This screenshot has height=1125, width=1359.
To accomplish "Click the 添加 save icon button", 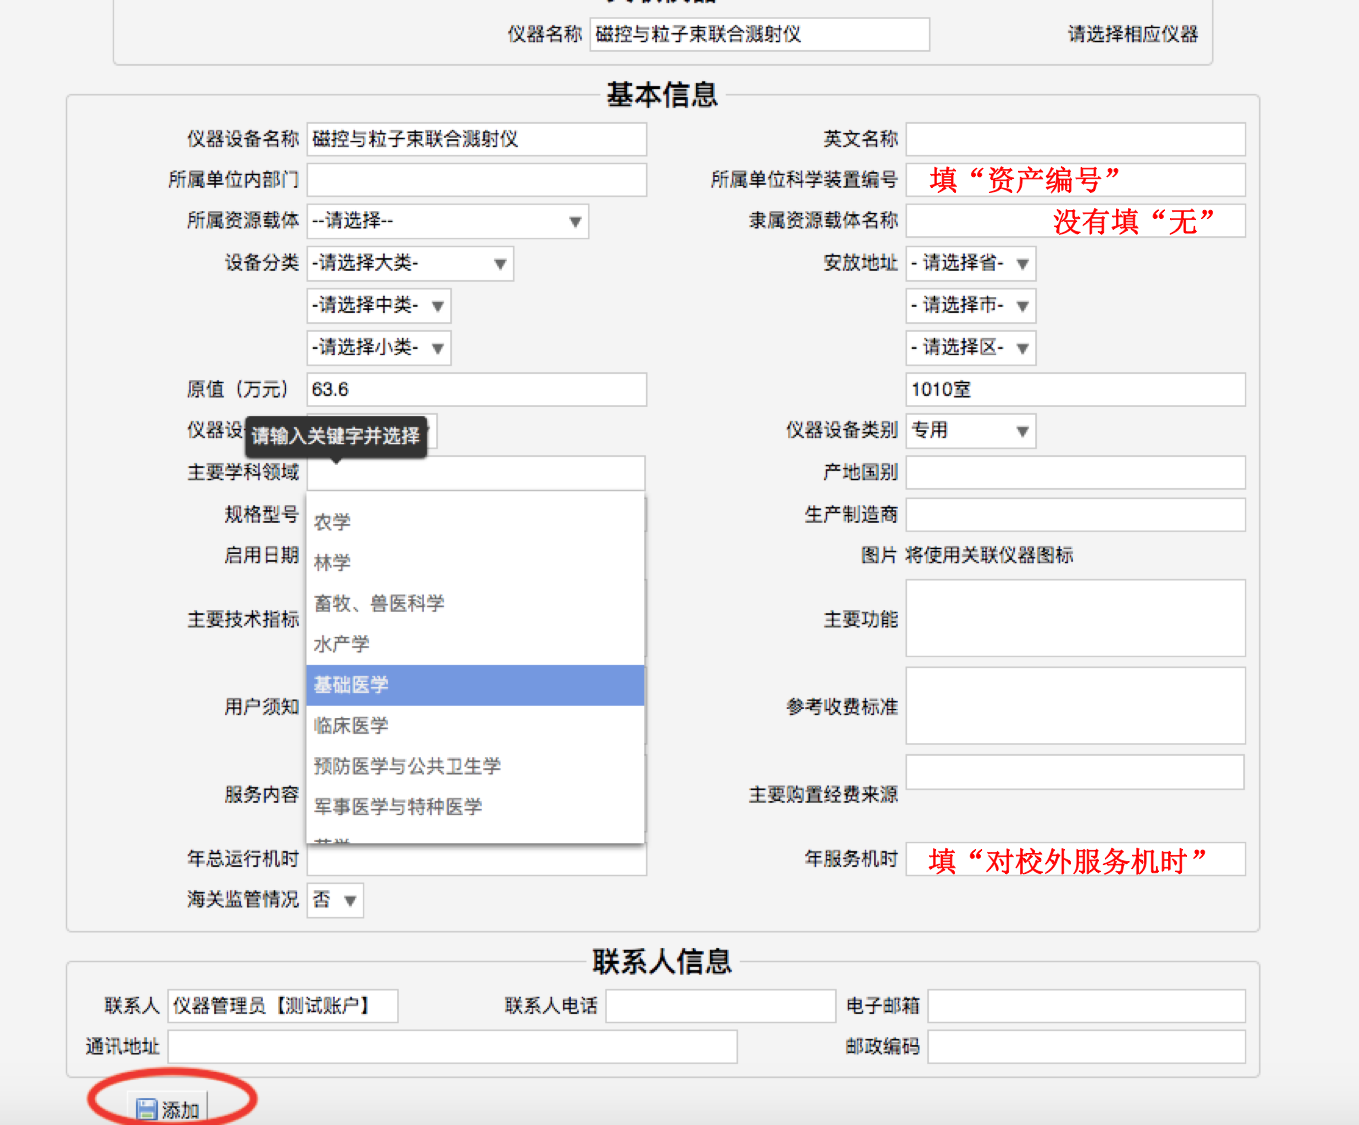I will [x=168, y=1109].
